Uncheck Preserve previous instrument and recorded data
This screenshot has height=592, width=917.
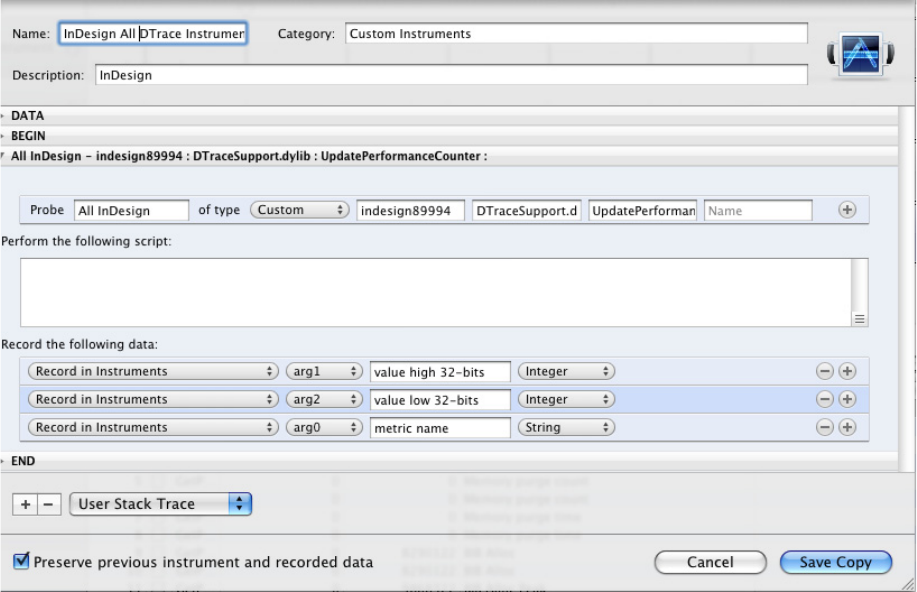pyautogui.click(x=21, y=561)
